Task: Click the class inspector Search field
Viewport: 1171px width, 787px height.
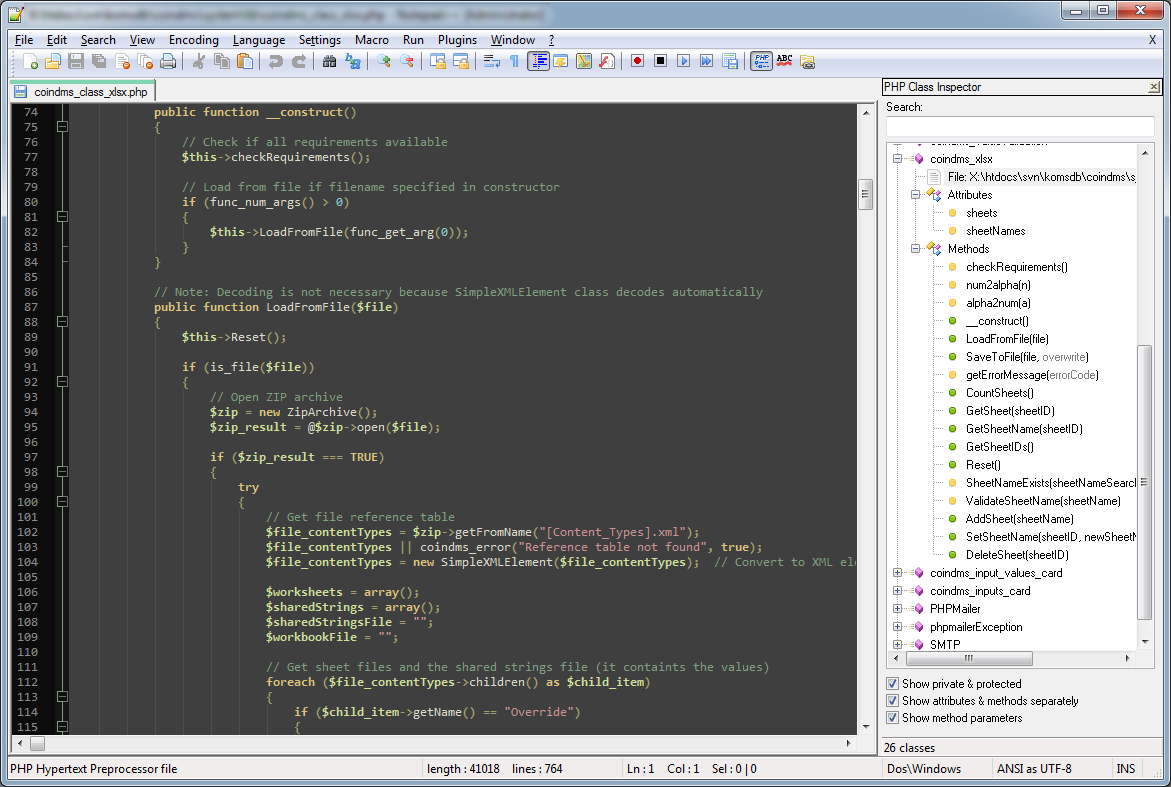Action: [1019, 125]
